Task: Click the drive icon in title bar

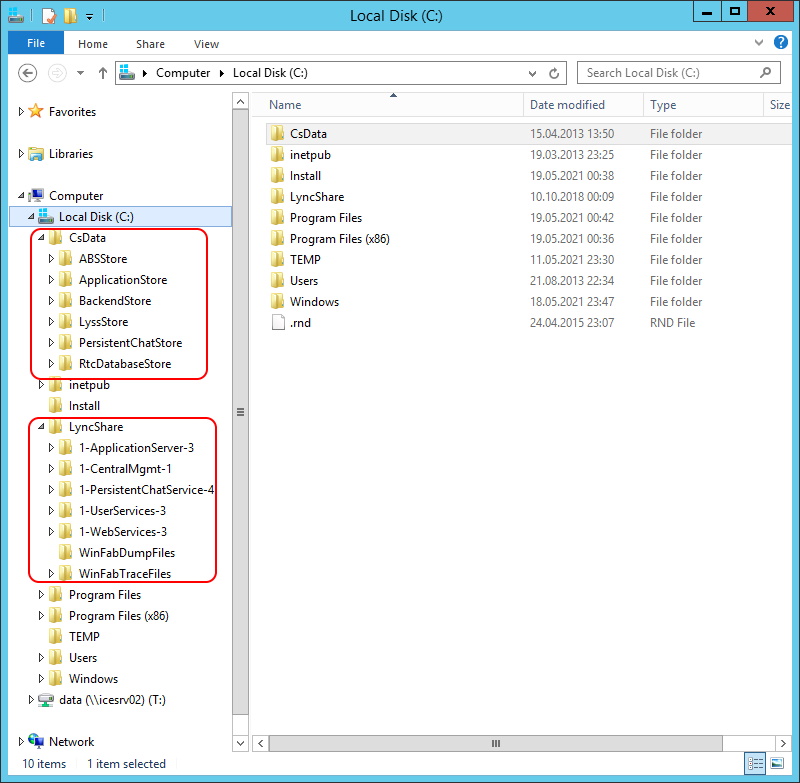Action: tap(16, 16)
